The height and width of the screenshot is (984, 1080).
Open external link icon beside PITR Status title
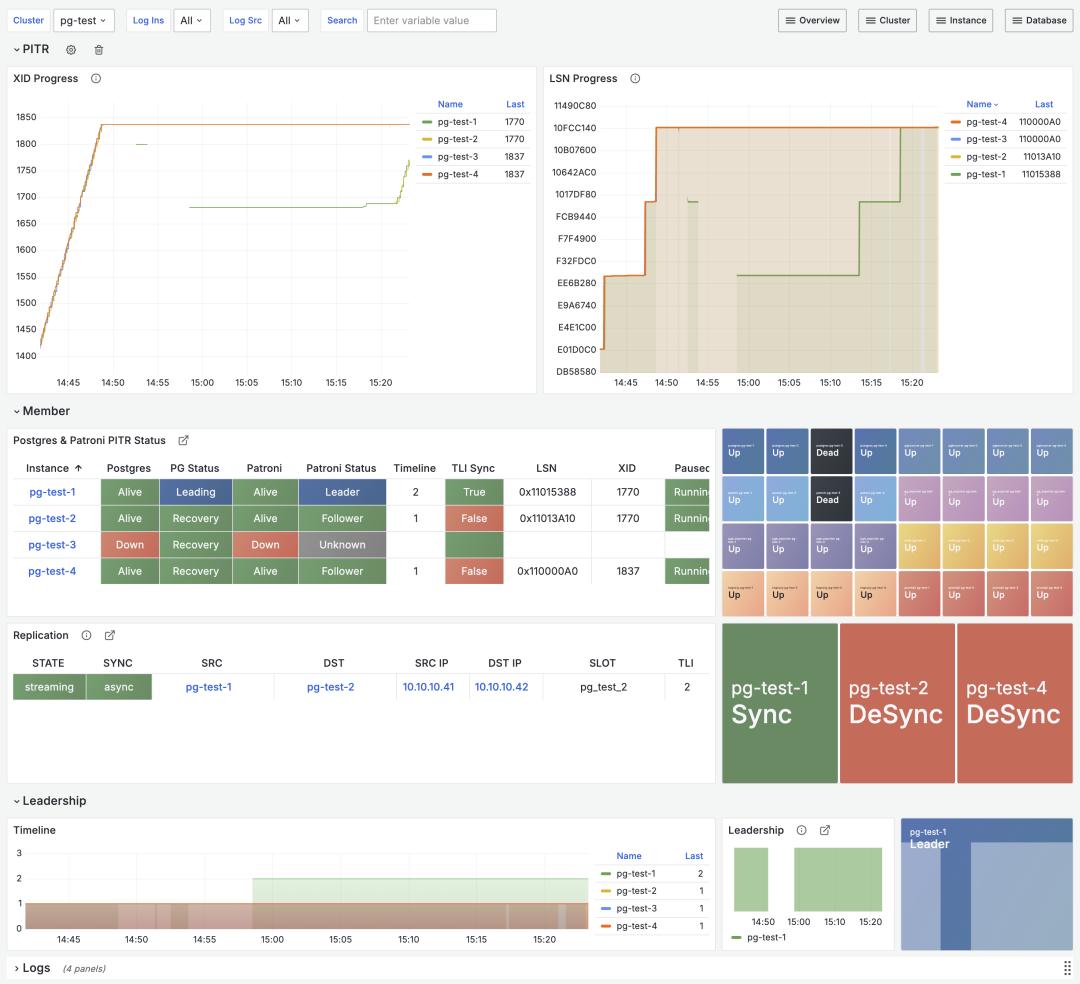(183, 441)
